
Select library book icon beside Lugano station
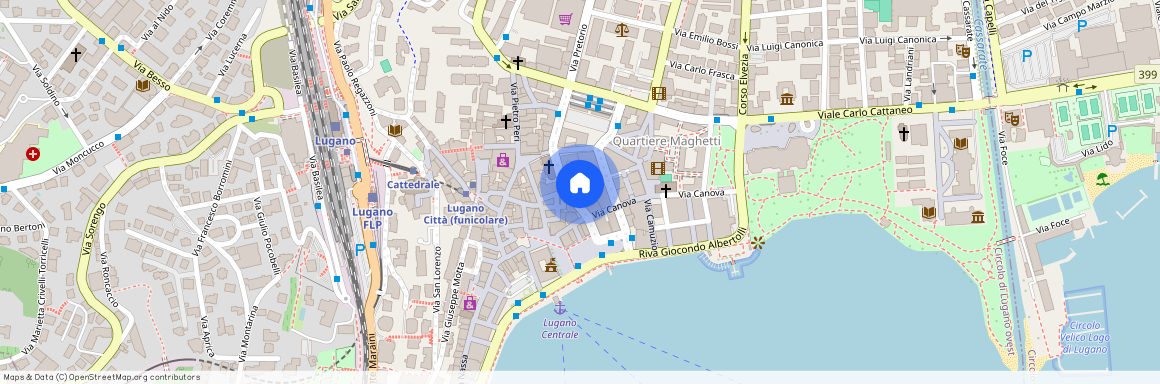coord(395,131)
